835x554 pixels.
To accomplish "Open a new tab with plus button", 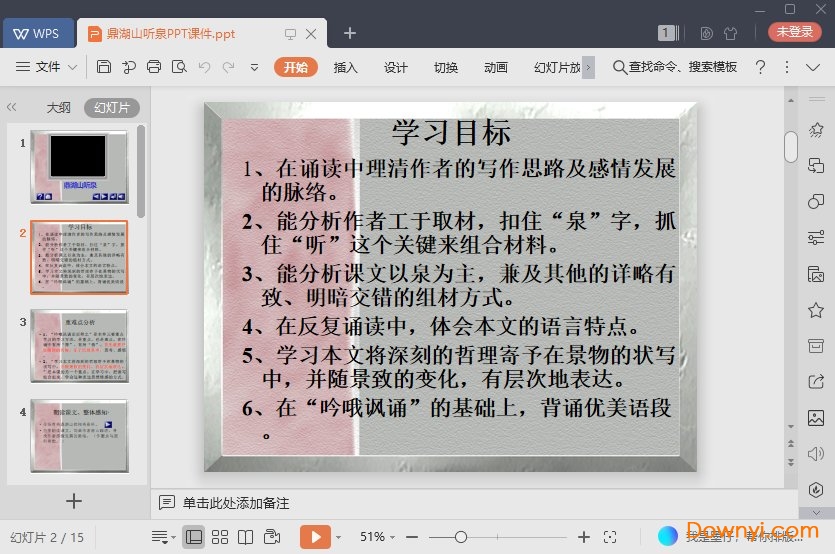I will point(350,33).
